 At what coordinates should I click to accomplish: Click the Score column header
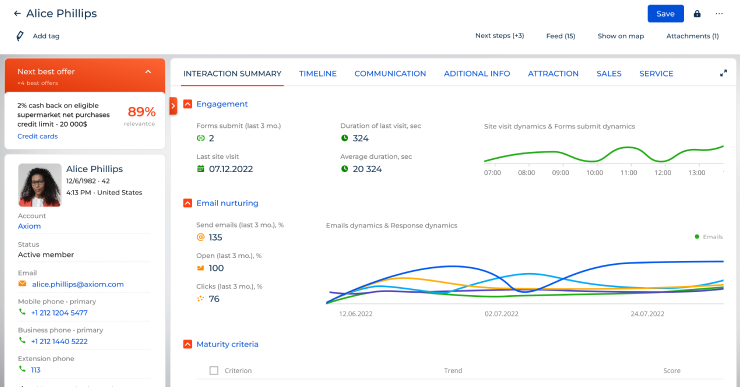pyautogui.click(x=672, y=370)
